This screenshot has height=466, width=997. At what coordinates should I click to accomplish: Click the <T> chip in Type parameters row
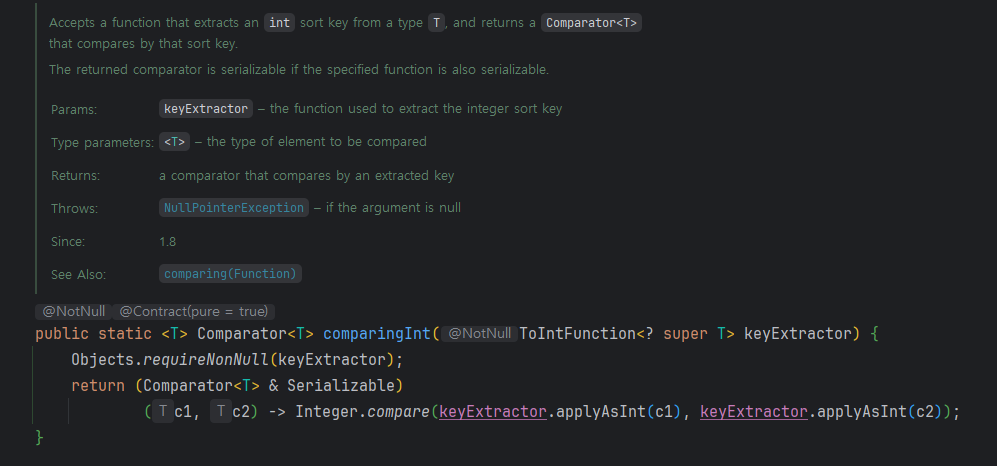pyautogui.click(x=174, y=142)
